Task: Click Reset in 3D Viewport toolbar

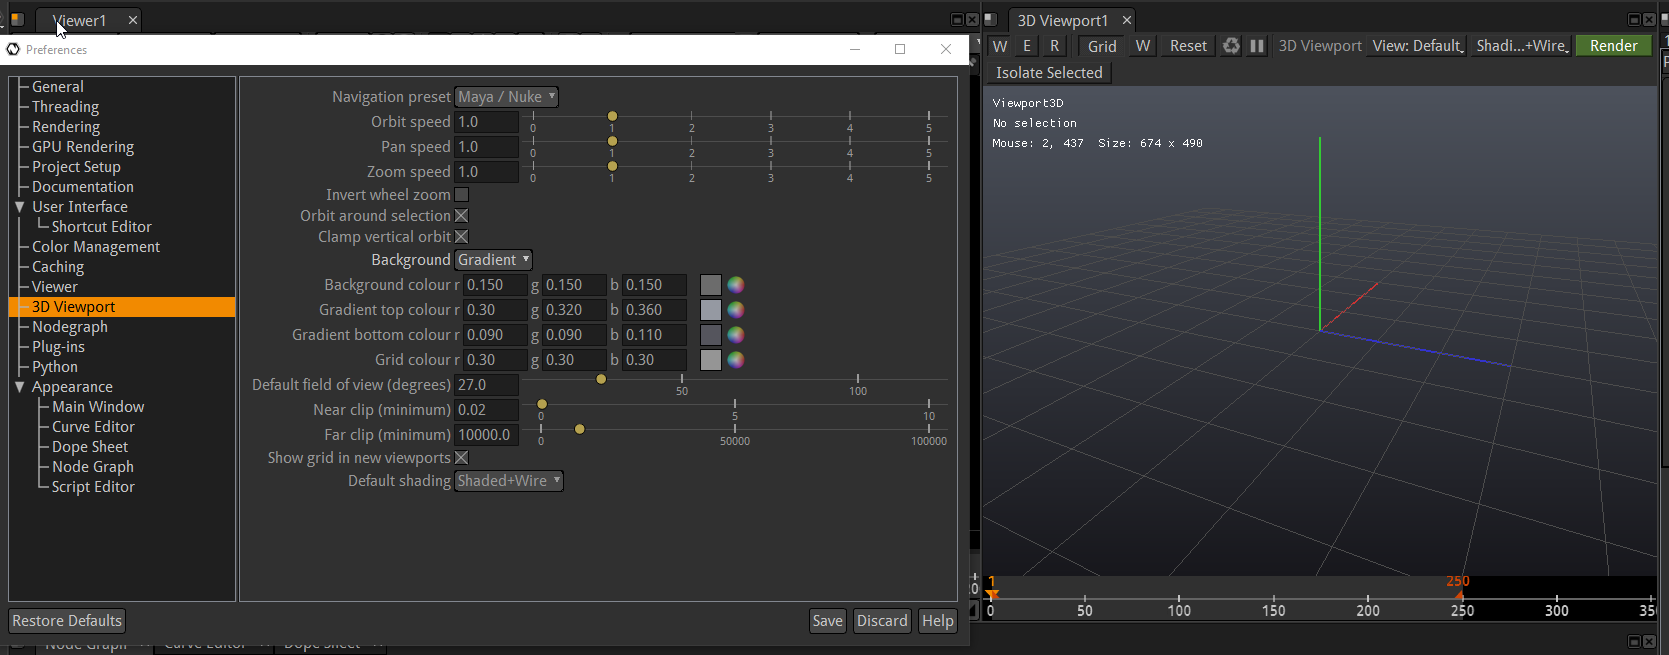Action: point(1188,46)
